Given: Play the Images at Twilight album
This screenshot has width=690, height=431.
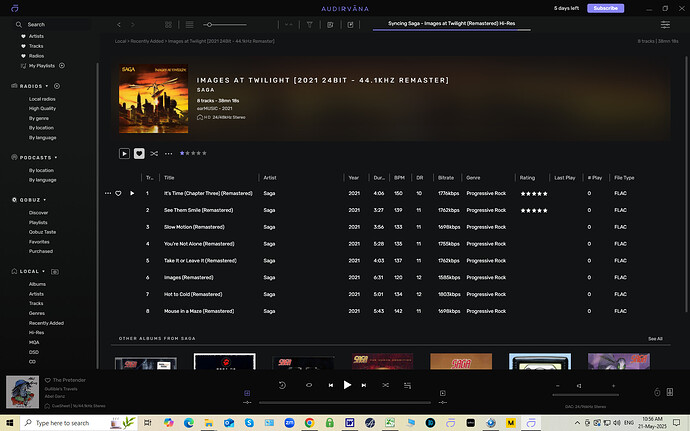Looking at the screenshot, I should 124,153.
